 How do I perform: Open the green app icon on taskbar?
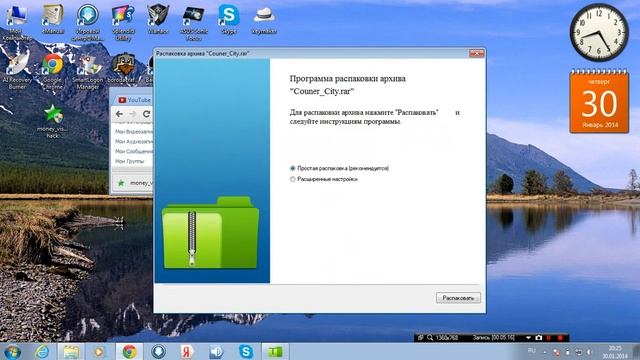pos(275,351)
